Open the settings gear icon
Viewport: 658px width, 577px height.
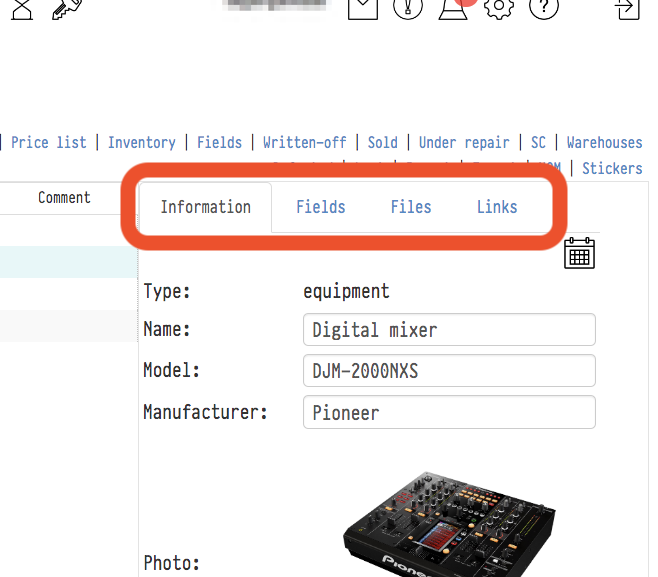coord(498,7)
